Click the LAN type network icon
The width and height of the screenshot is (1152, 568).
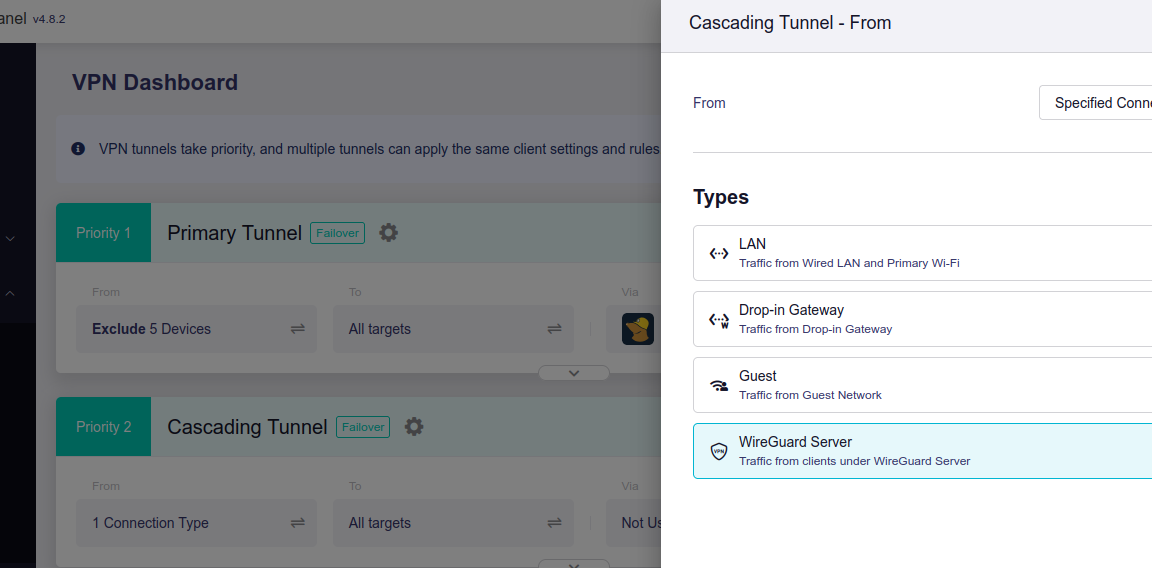coord(718,253)
